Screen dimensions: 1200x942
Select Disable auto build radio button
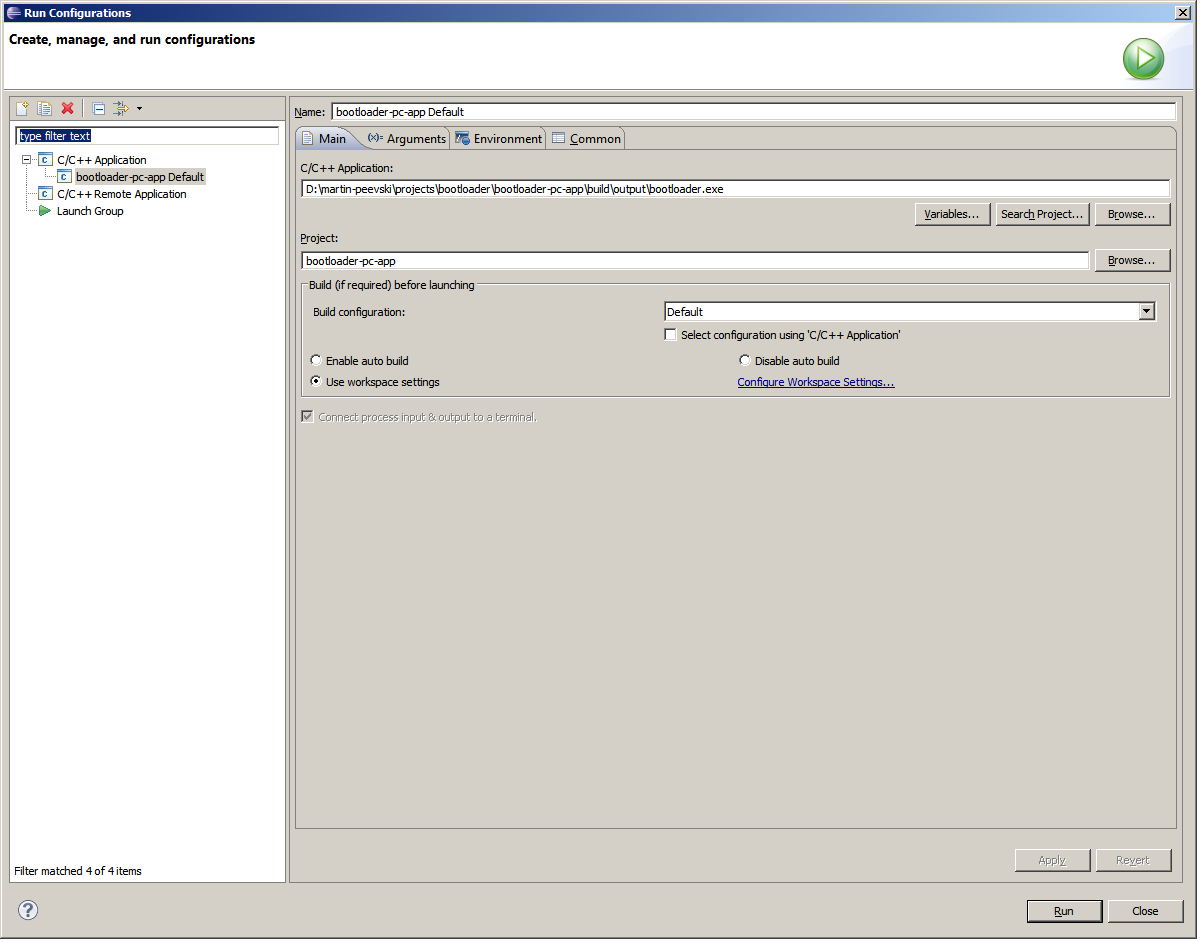745,361
